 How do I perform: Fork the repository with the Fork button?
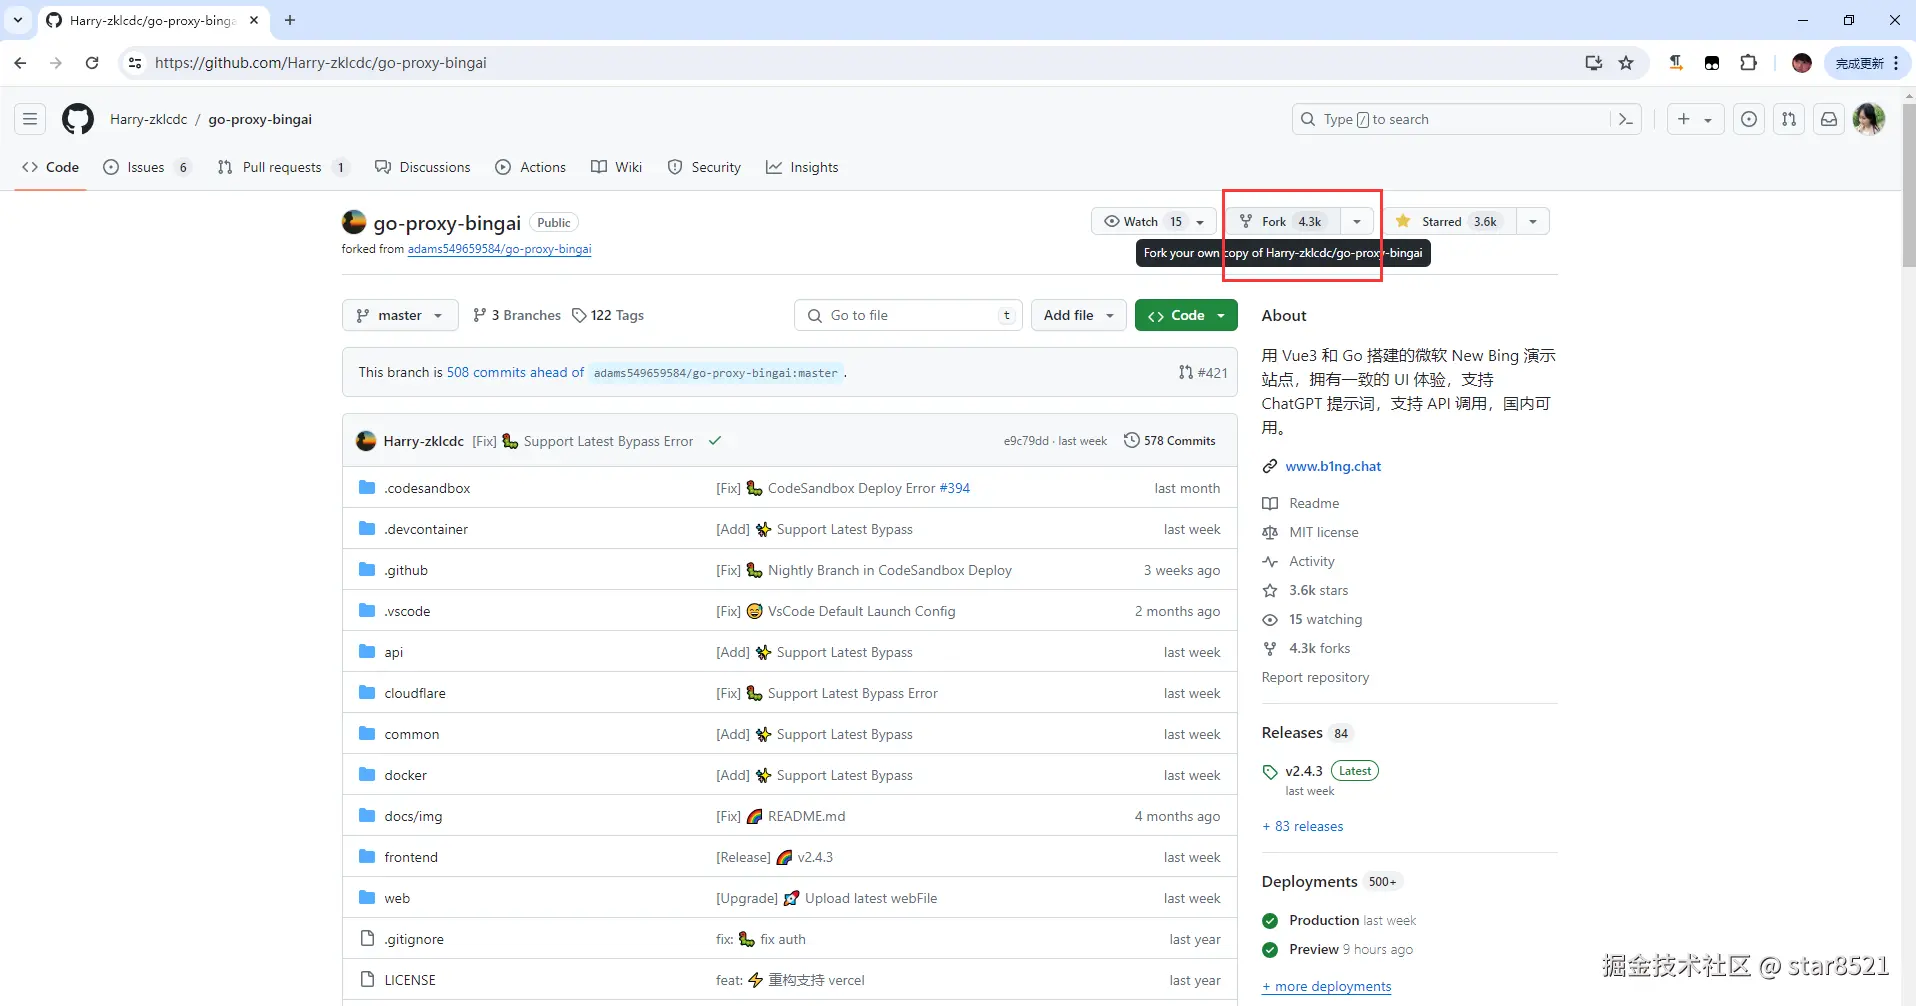(1284, 221)
